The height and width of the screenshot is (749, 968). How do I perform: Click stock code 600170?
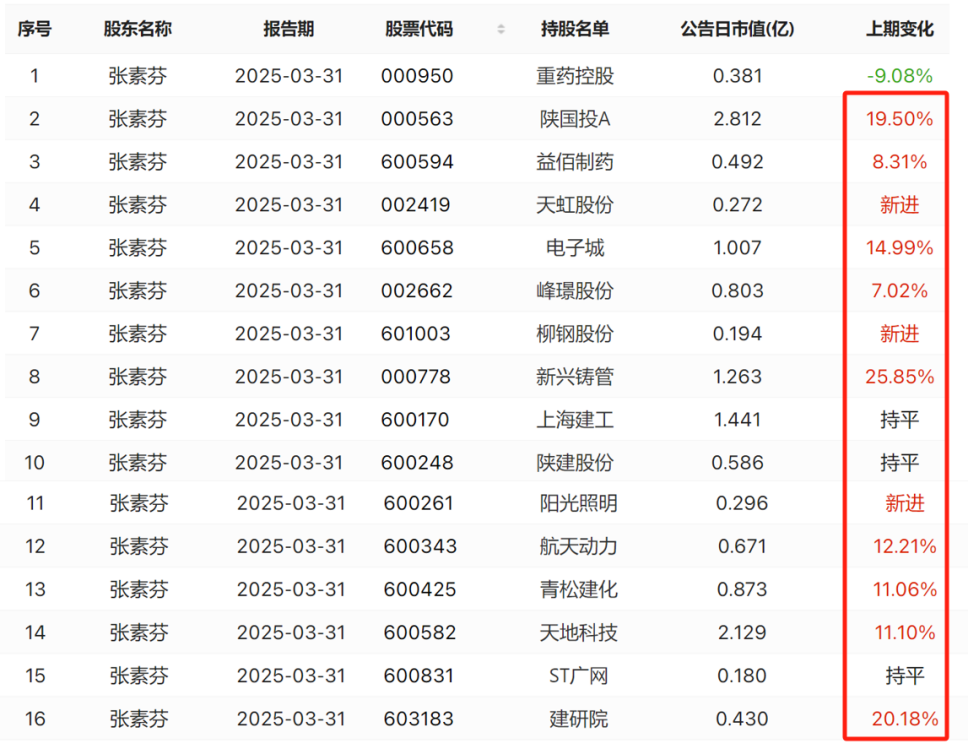pyautogui.click(x=415, y=420)
